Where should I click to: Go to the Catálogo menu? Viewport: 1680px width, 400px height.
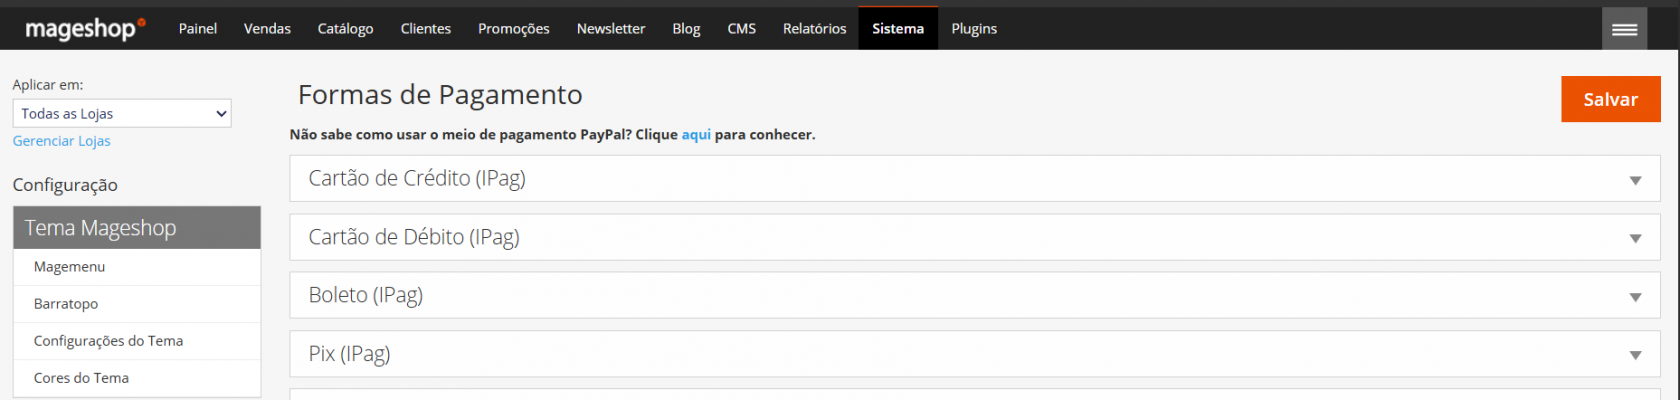click(345, 29)
